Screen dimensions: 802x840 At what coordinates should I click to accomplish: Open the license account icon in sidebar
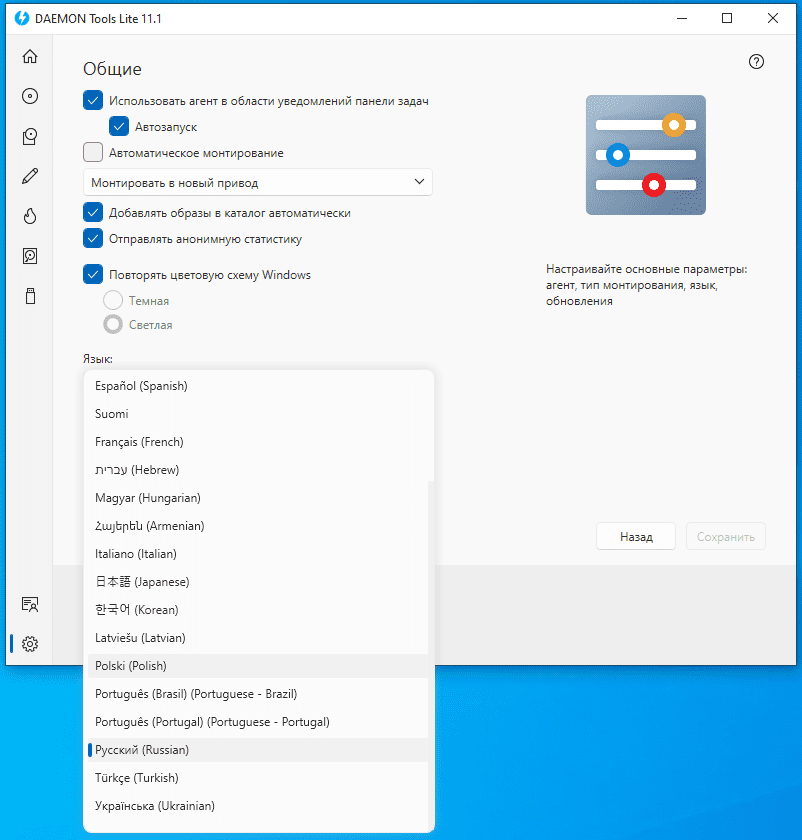point(30,604)
